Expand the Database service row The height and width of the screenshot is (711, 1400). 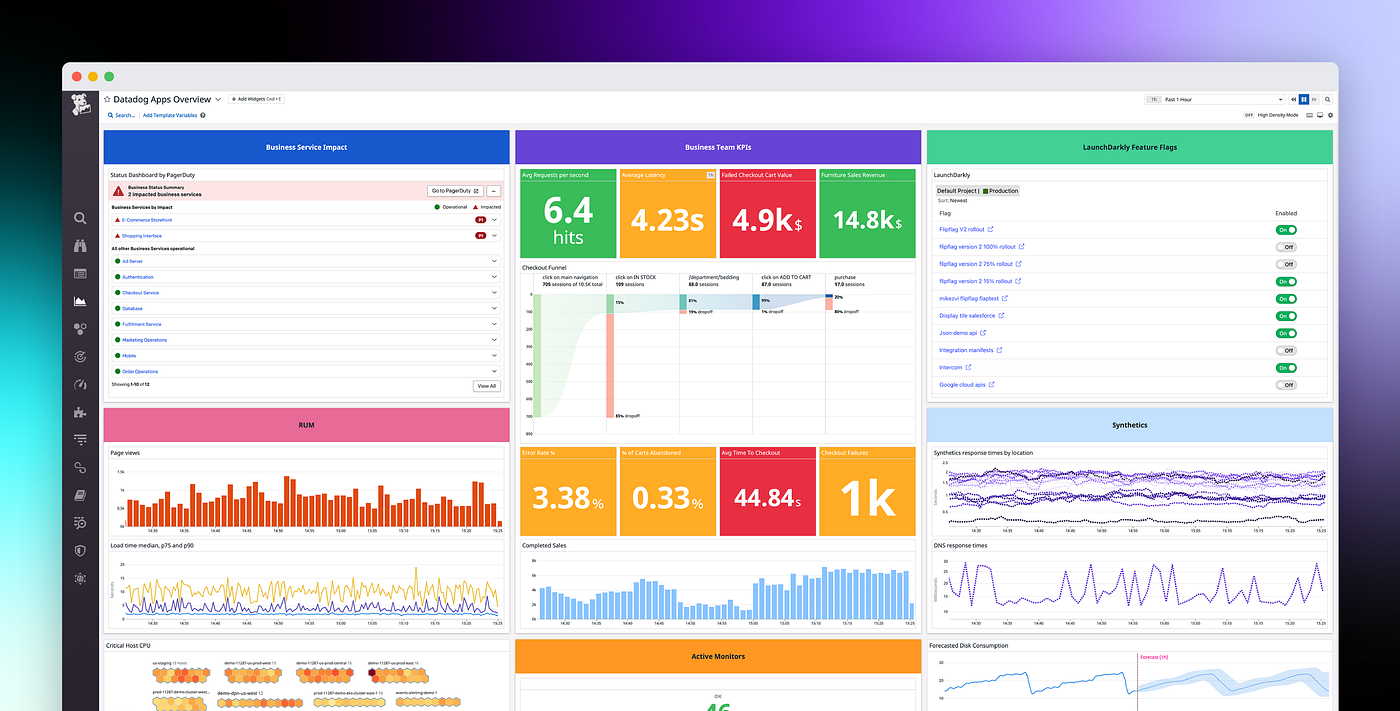[494, 308]
